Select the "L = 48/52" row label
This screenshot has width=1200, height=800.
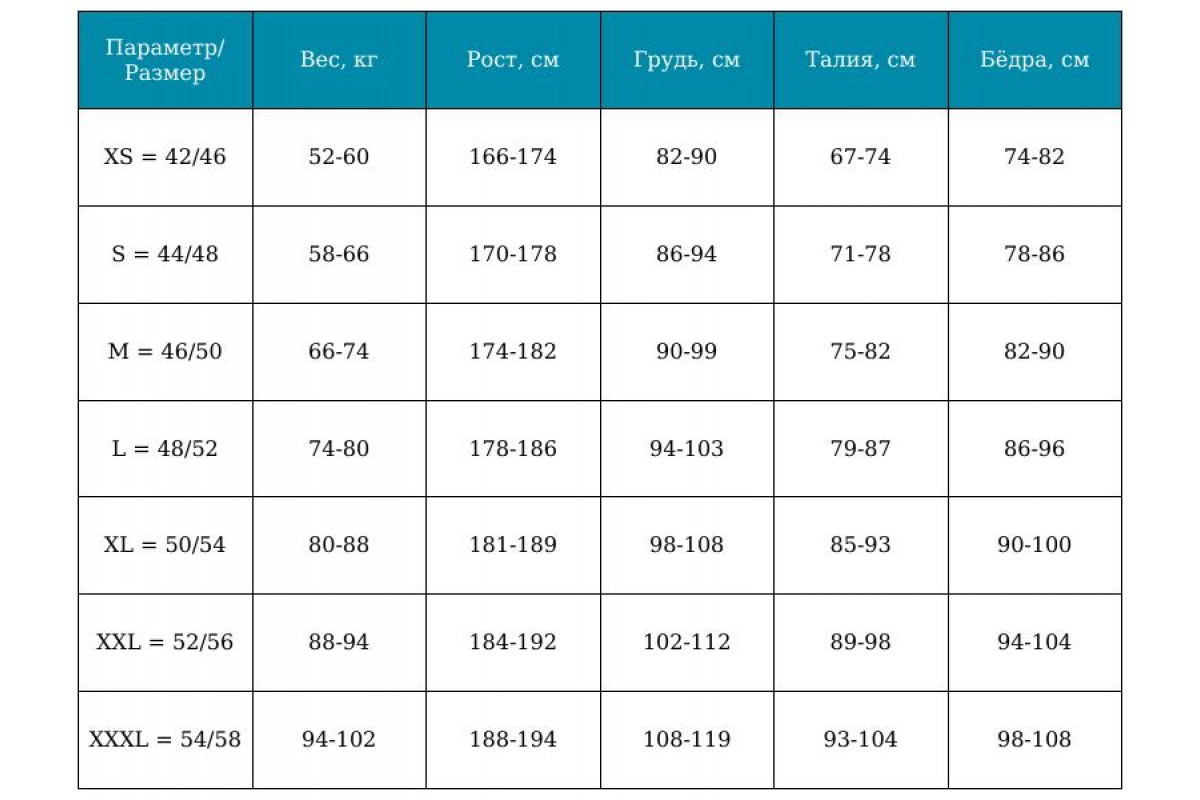click(x=165, y=448)
